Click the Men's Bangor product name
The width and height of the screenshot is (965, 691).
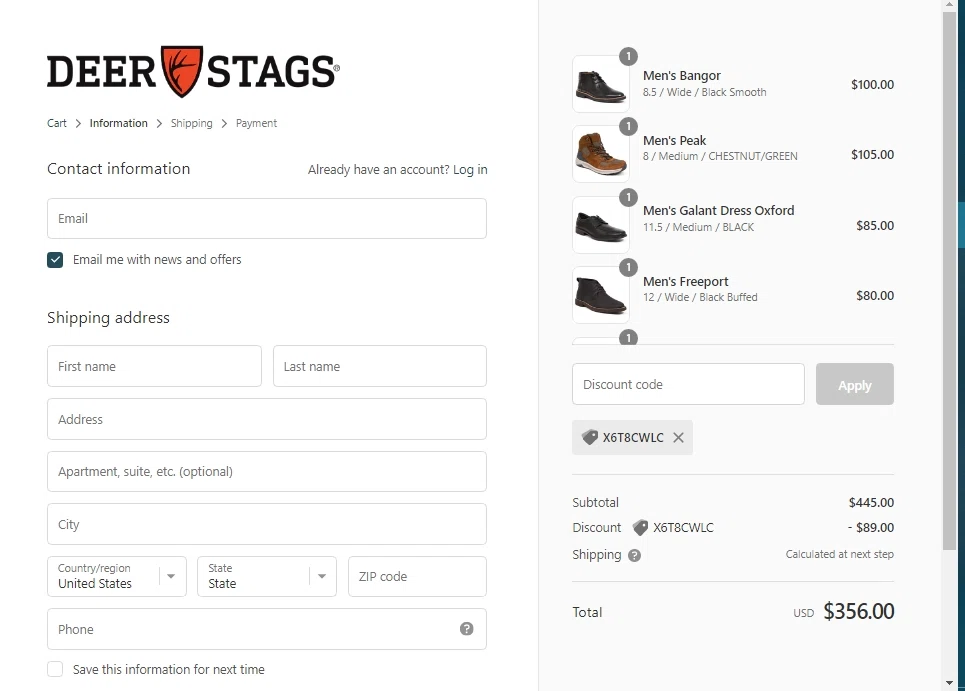681,76
